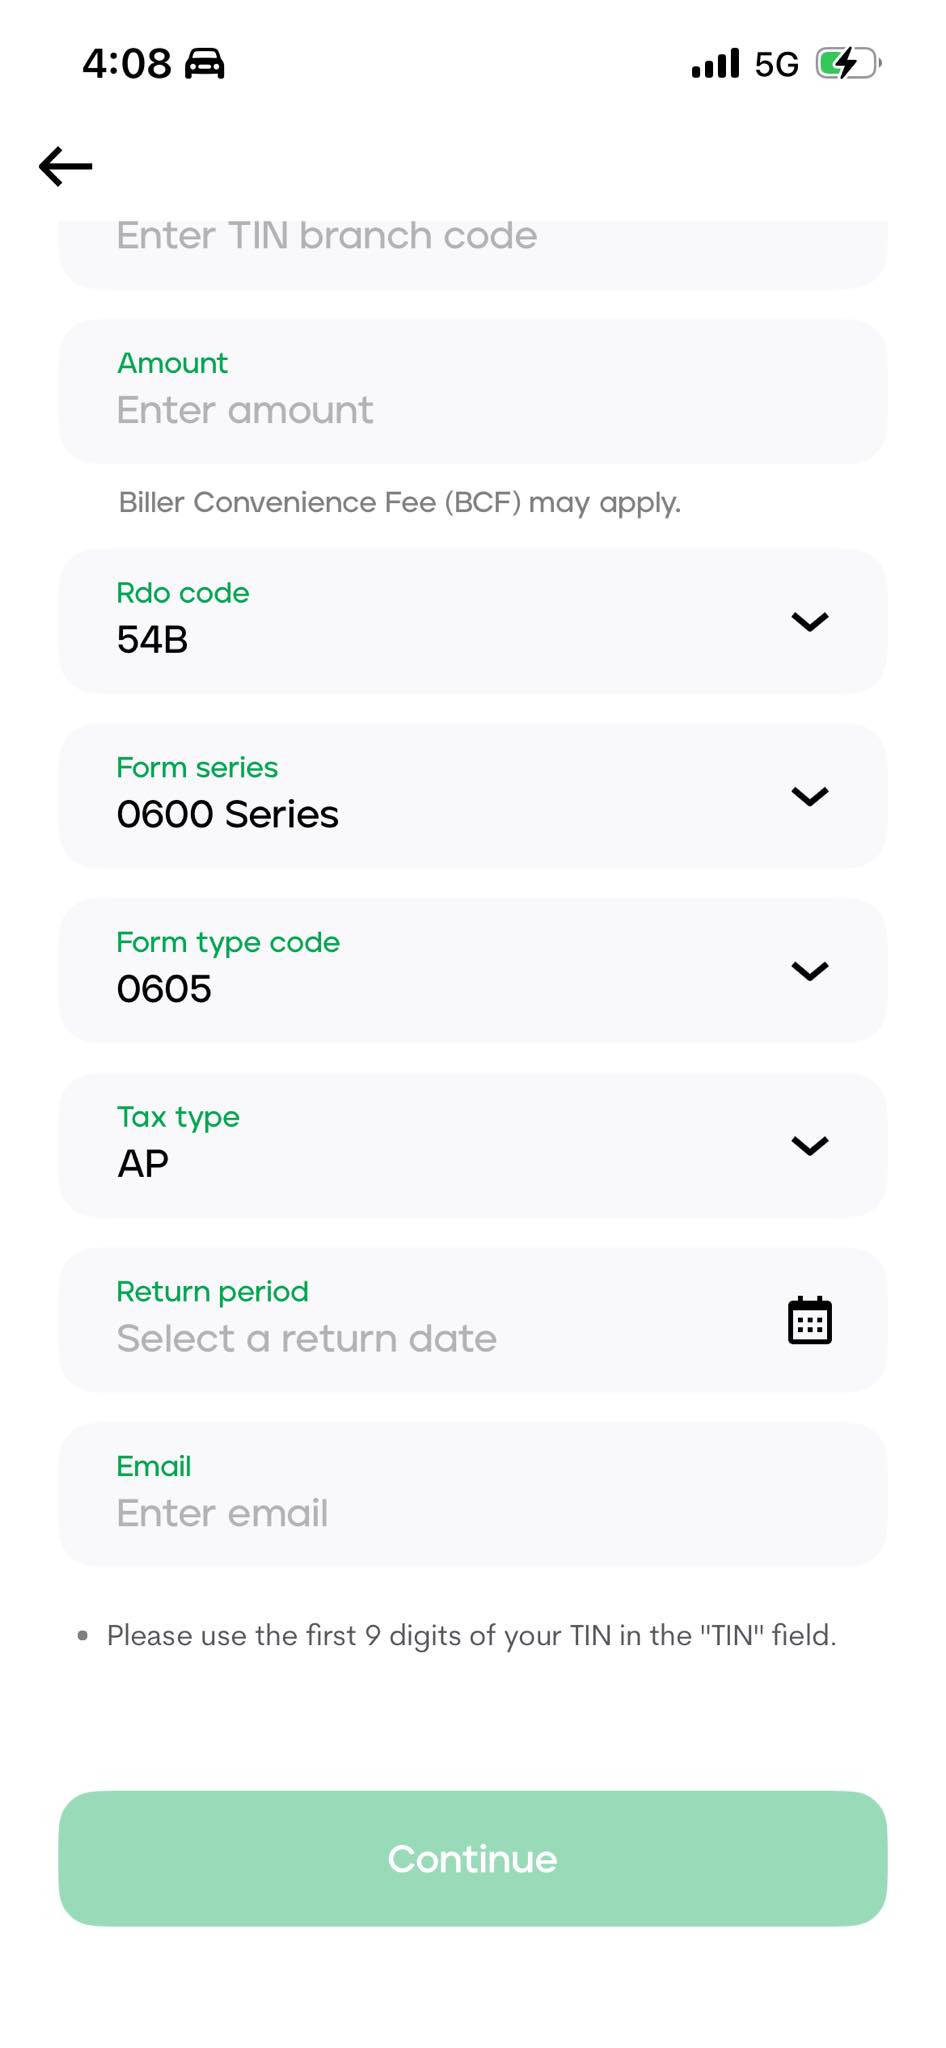Open the 0605 form type dropdown
This screenshot has width=946, height=2048.
pyautogui.click(x=473, y=971)
